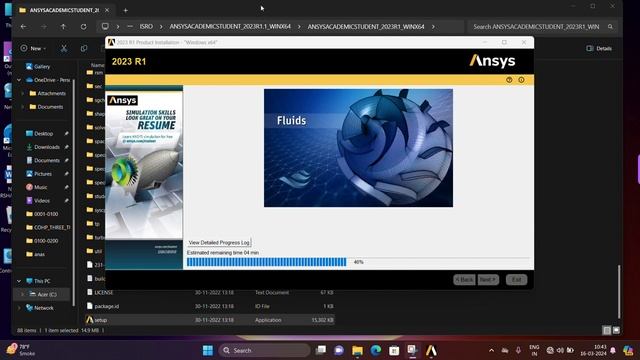
Task: Collapse the This PC tree node
Action: click(x=19, y=281)
